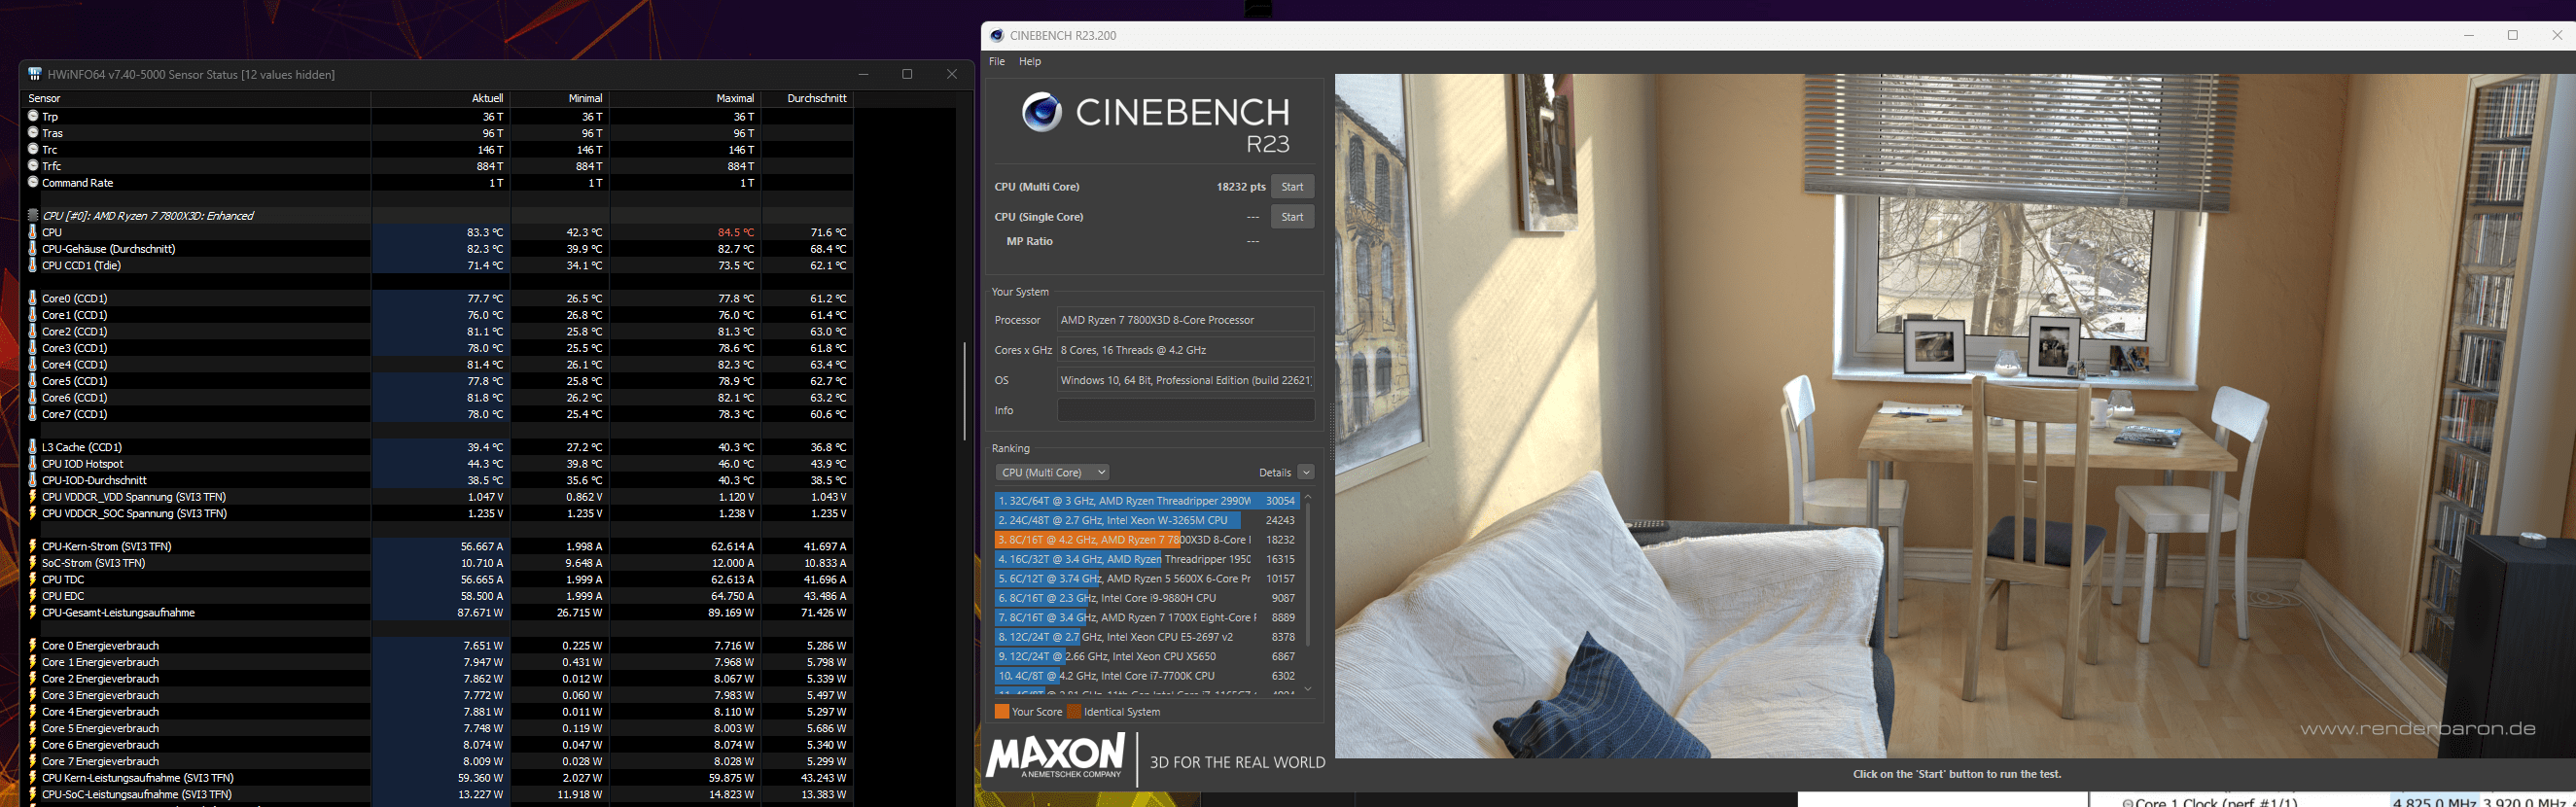Screen dimensions: 2576x807
Task: Click thermometer icon of CPU temperature row
Action: click(33, 232)
